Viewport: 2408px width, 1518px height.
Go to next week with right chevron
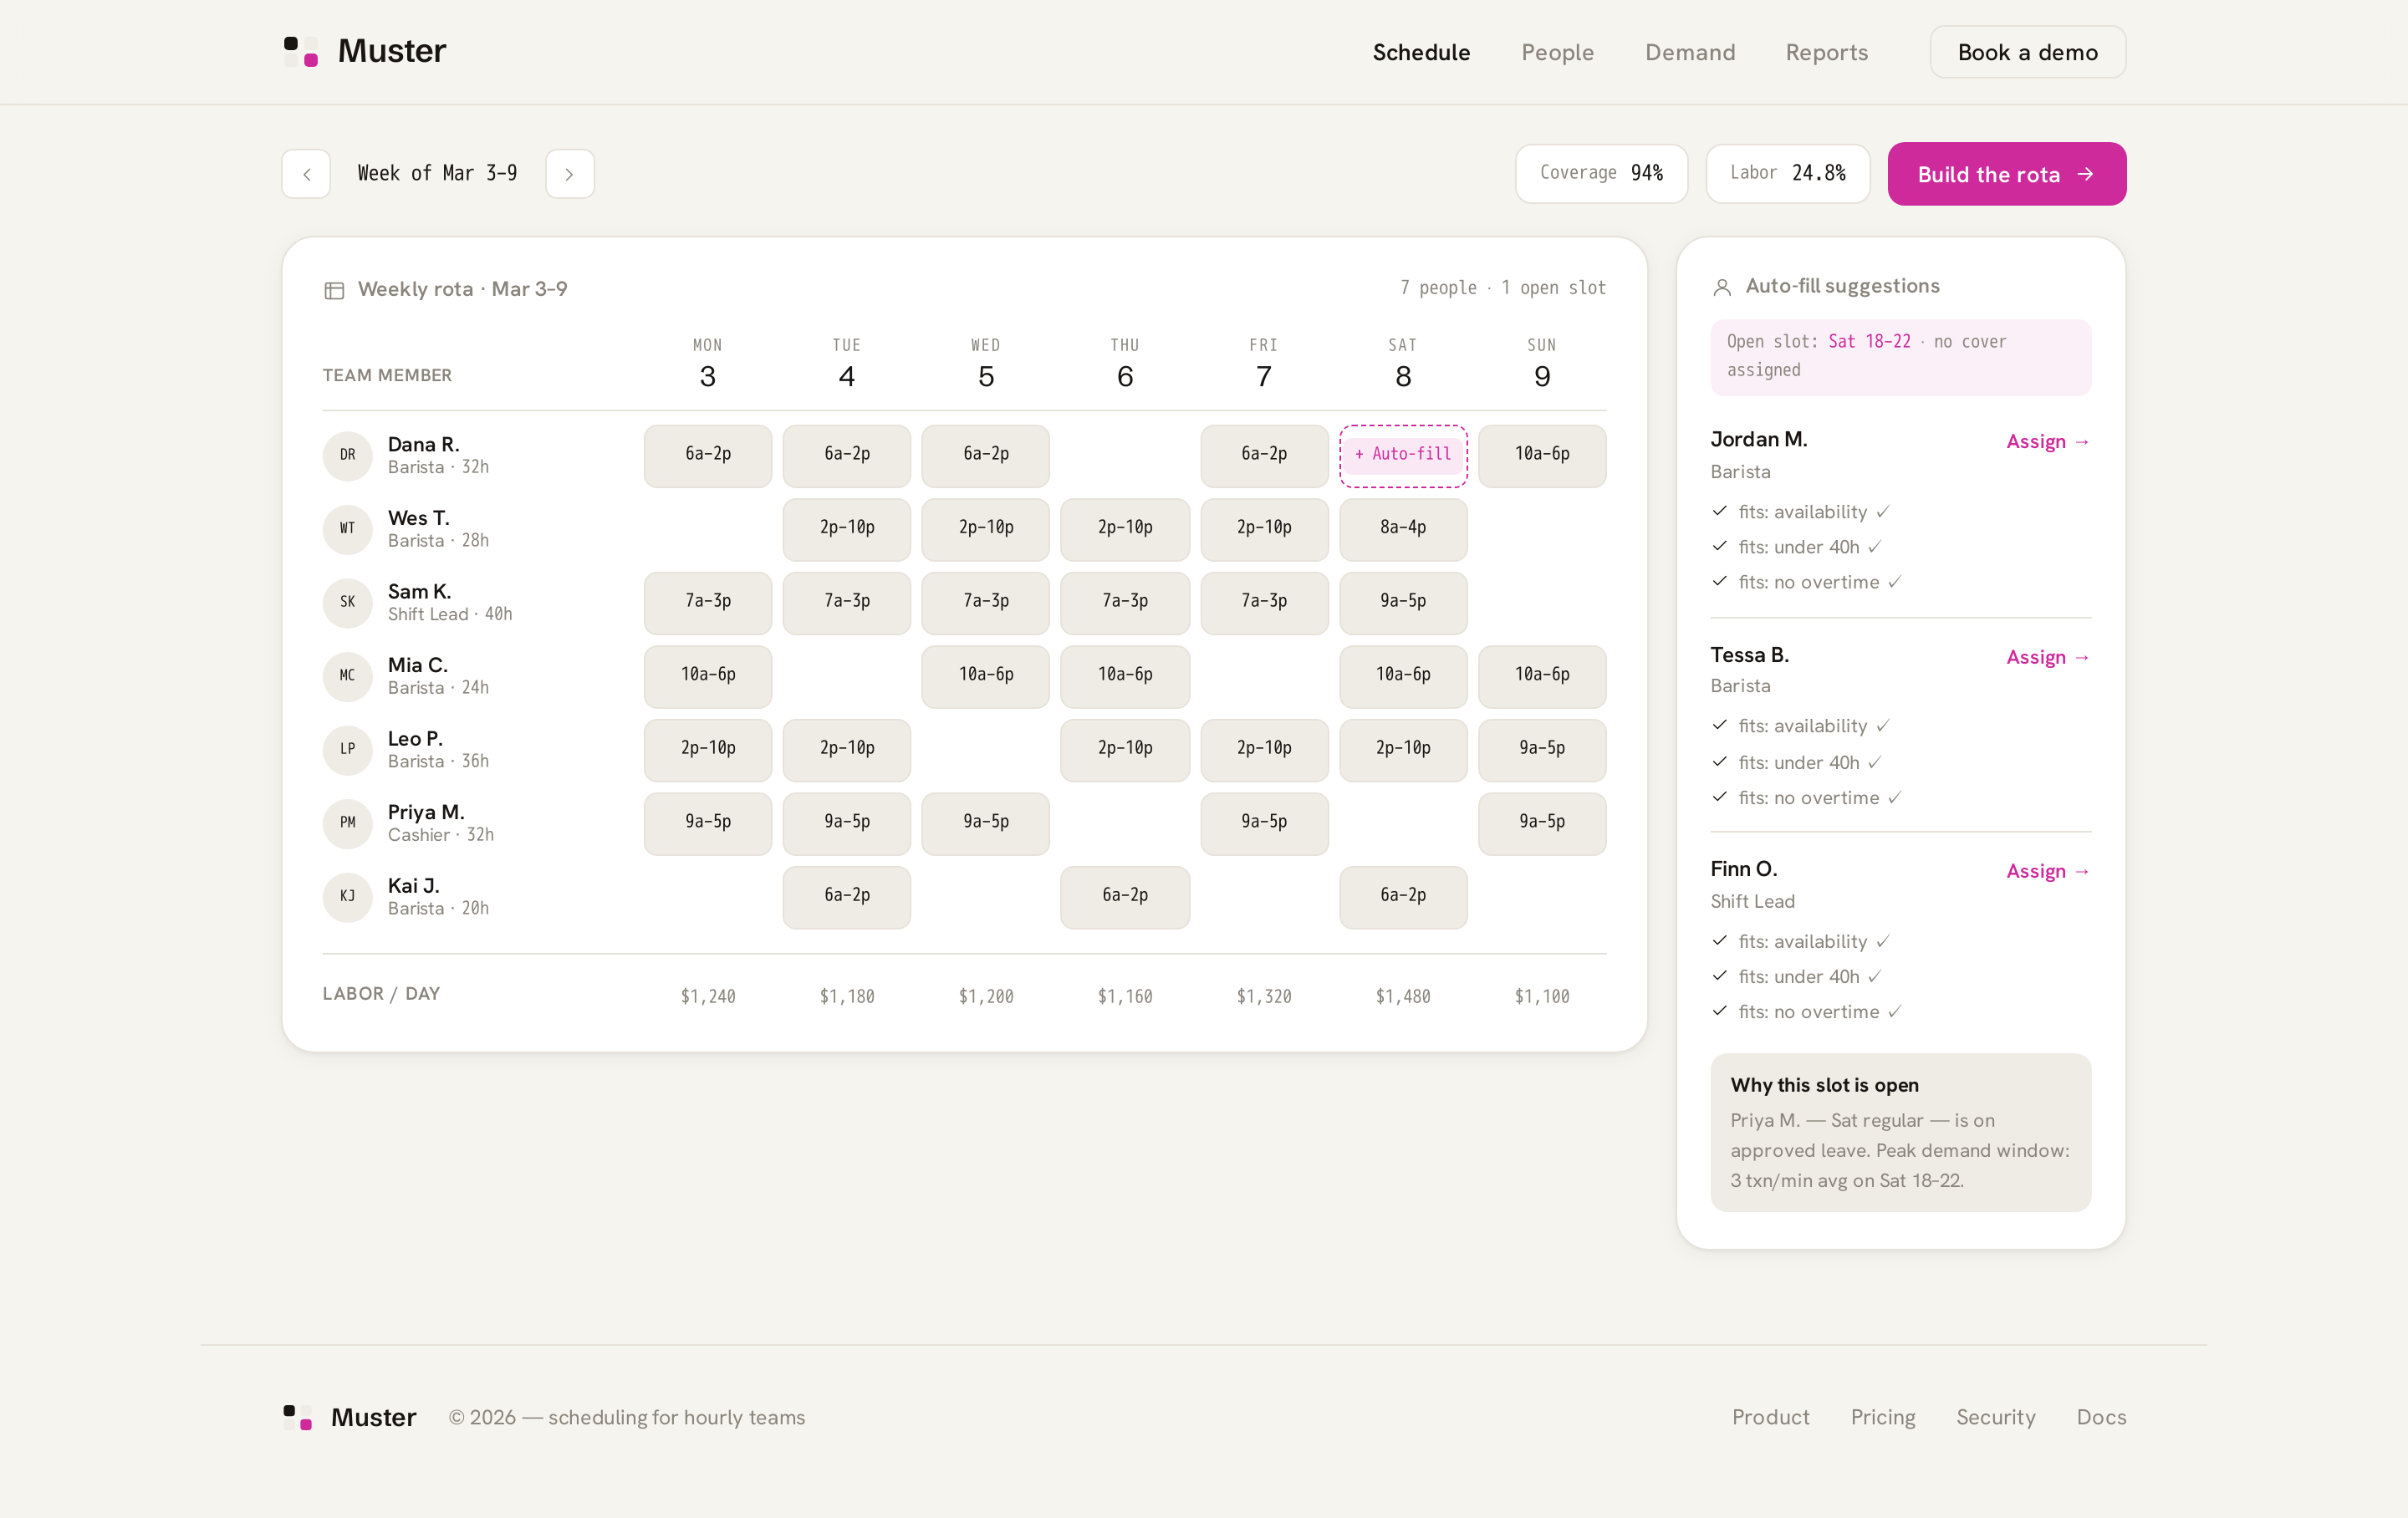(570, 174)
